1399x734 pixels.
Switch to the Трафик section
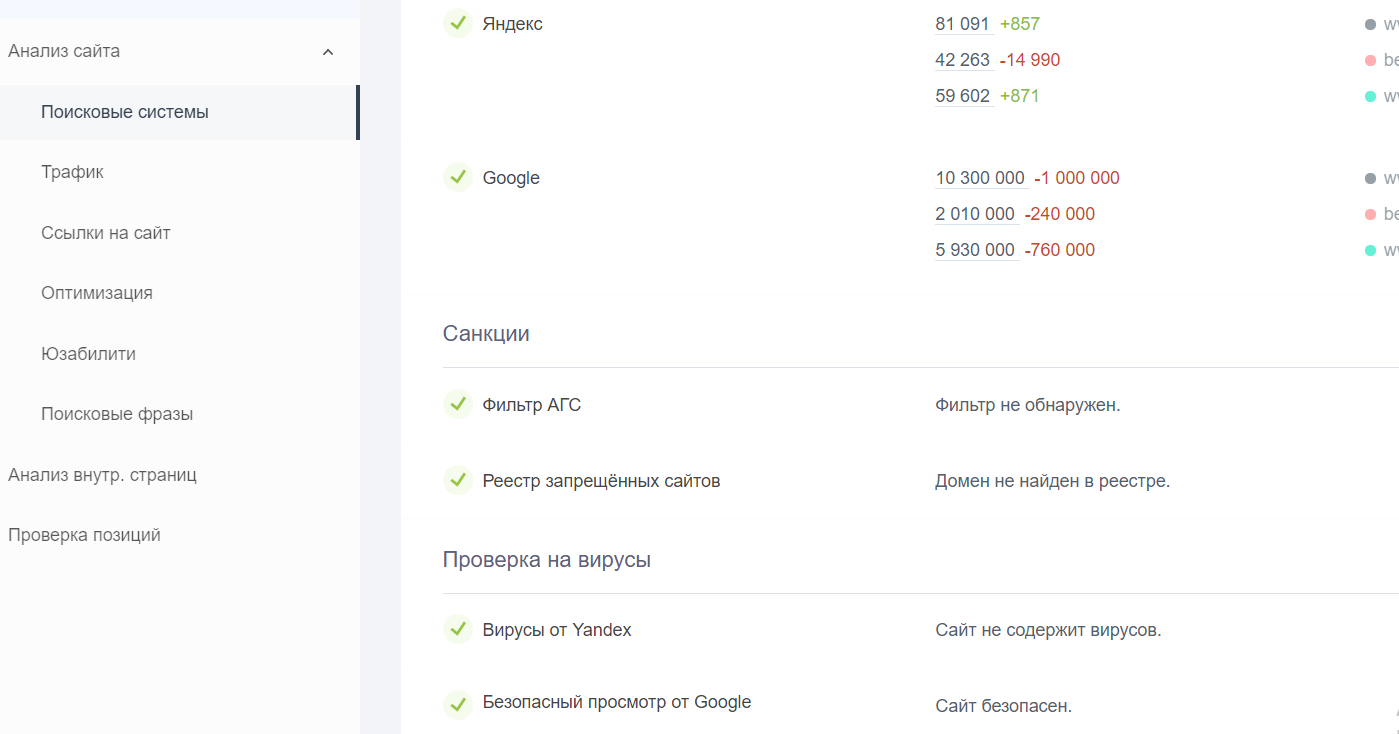click(x=70, y=171)
